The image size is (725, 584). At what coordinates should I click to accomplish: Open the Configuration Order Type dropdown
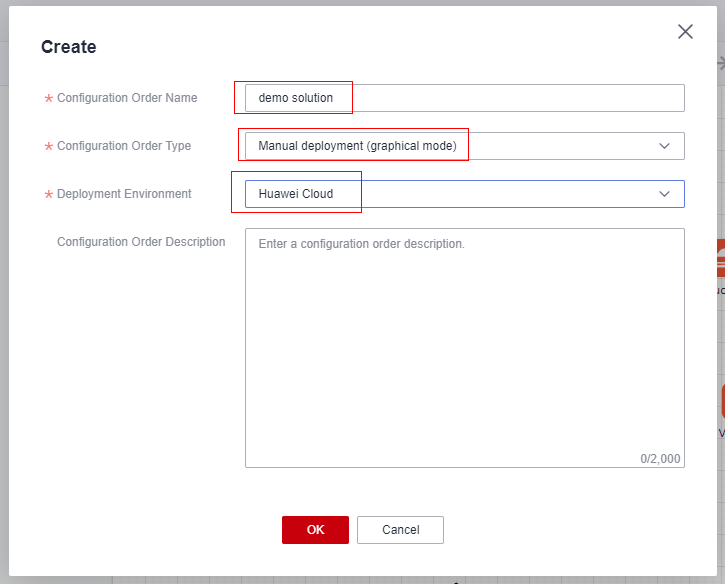[464, 146]
